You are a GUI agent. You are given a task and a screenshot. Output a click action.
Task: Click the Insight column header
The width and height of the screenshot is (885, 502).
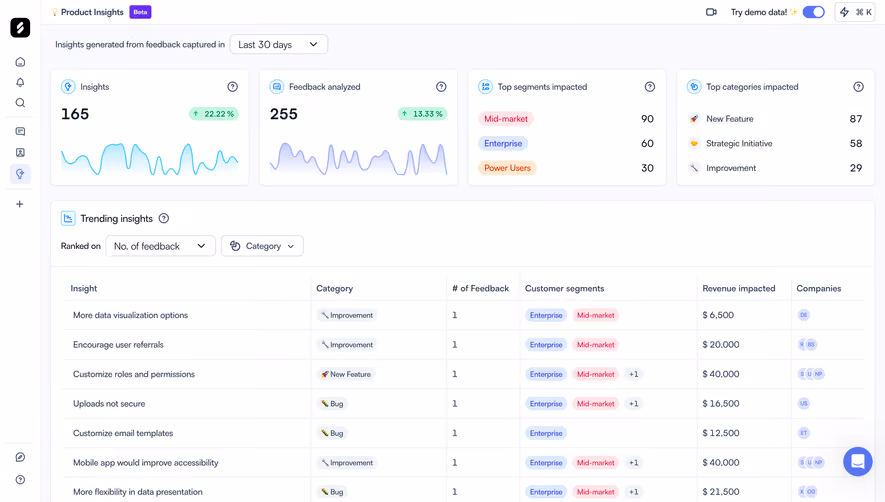(x=84, y=289)
